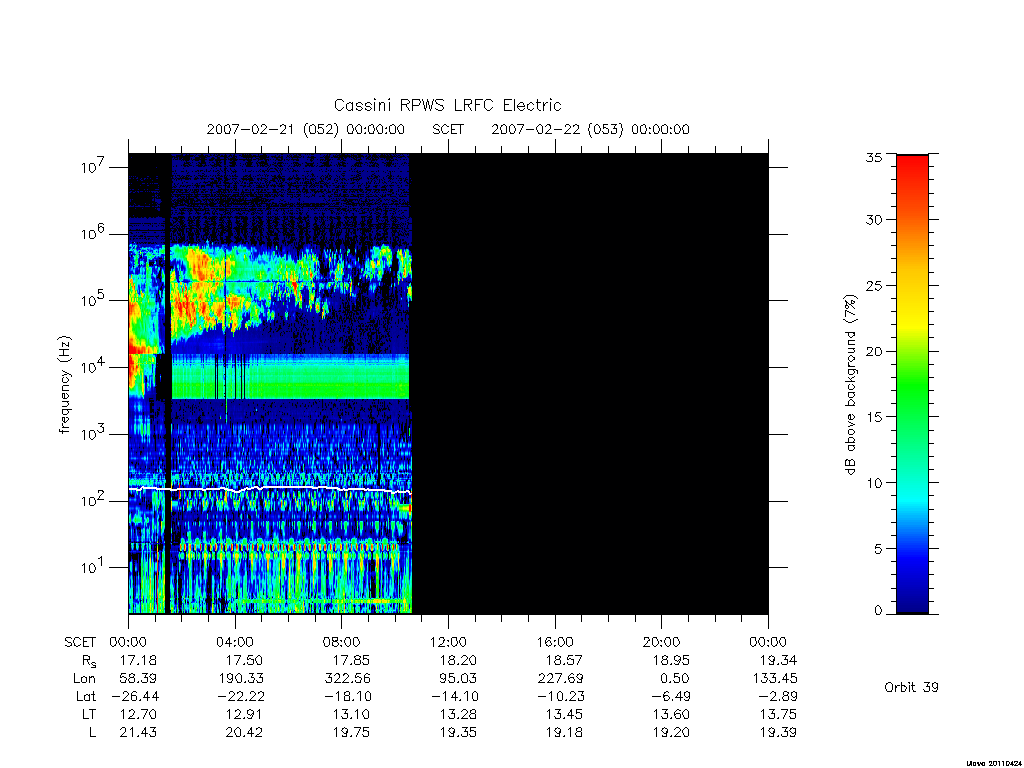Click the dB above background axis label
This screenshot has height=768, width=1024.
click(x=850, y=385)
